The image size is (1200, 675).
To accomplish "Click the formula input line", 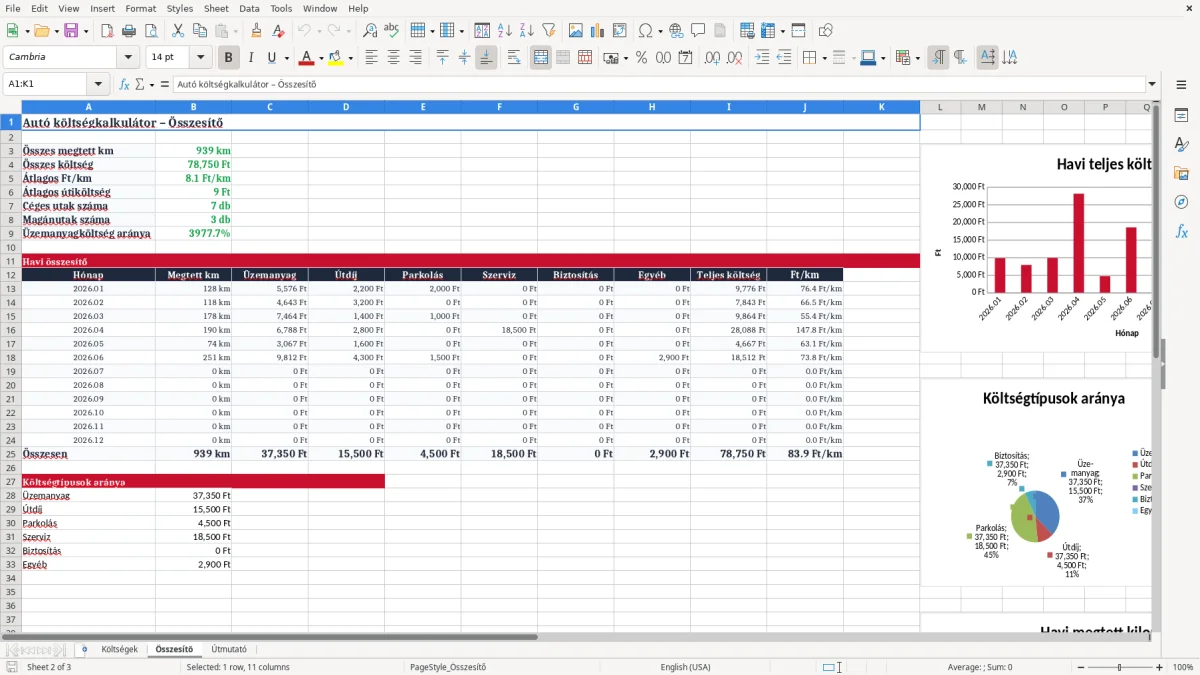I will point(658,84).
